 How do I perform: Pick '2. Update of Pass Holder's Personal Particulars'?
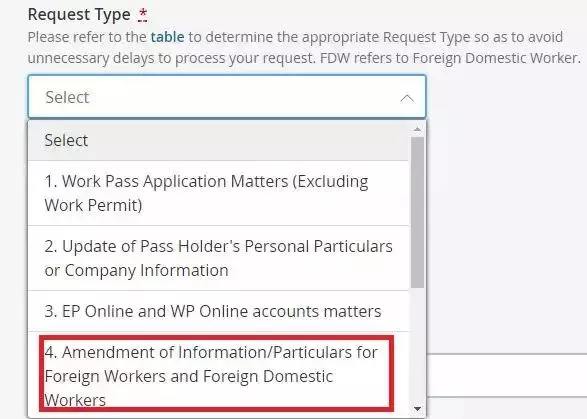point(218,258)
